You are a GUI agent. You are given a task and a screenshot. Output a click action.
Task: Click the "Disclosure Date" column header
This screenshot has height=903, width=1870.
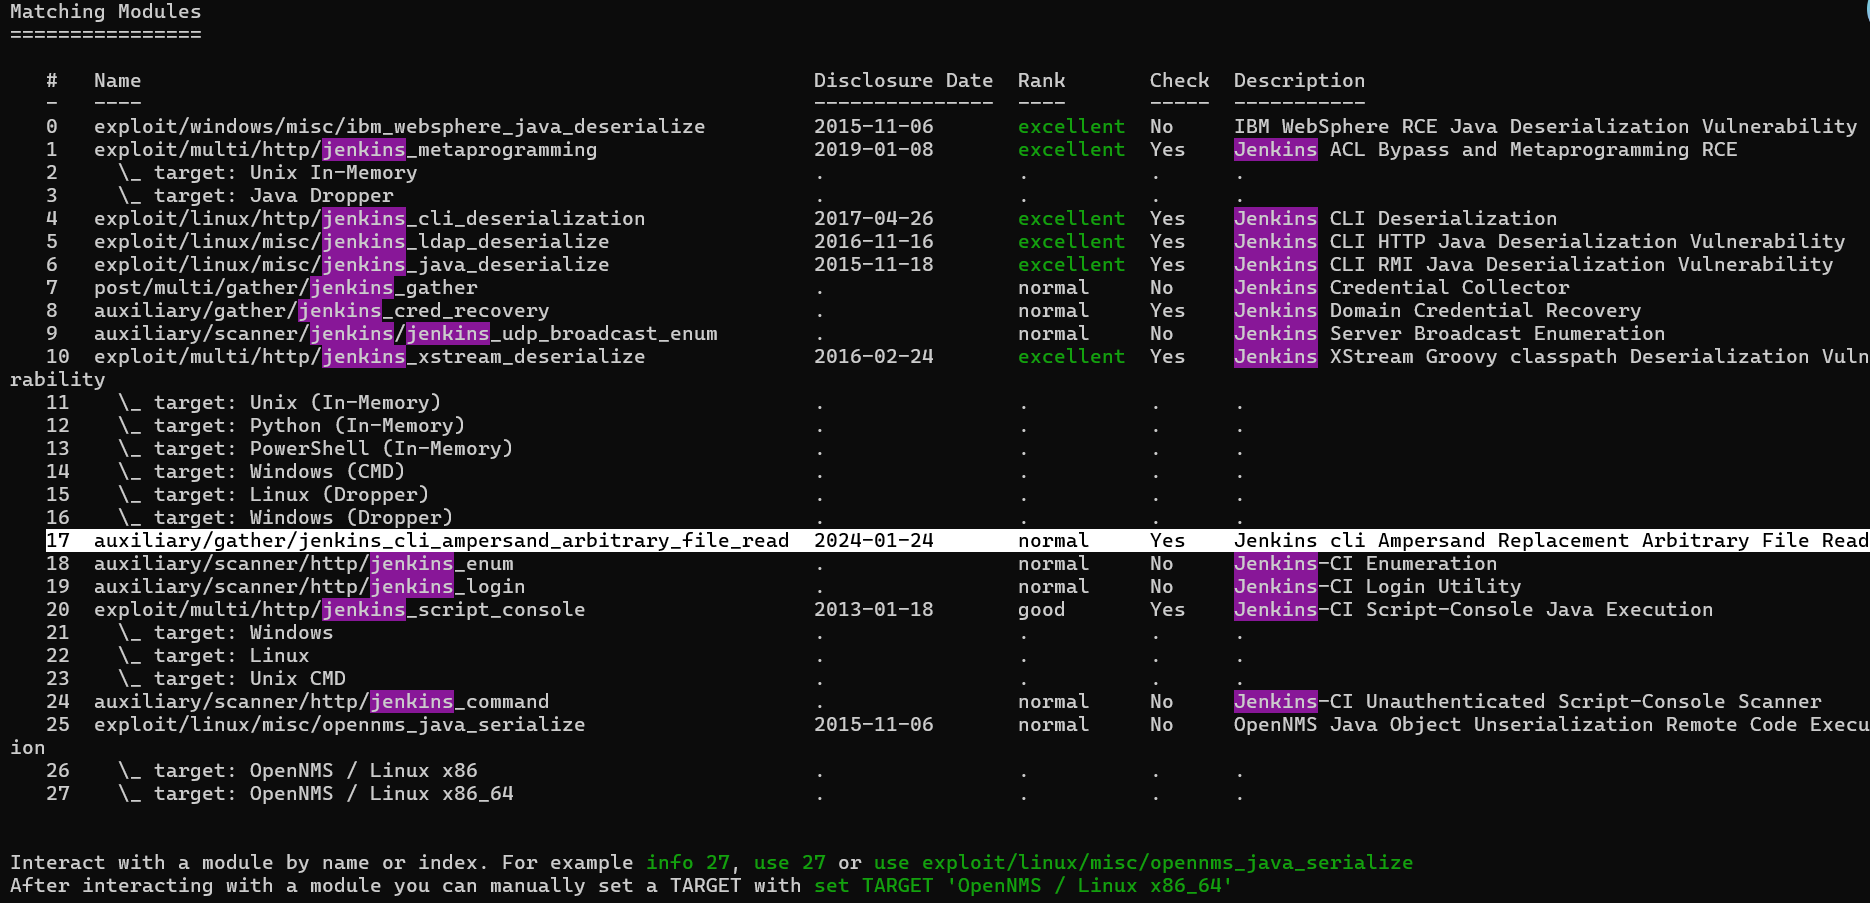coord(904,81)
